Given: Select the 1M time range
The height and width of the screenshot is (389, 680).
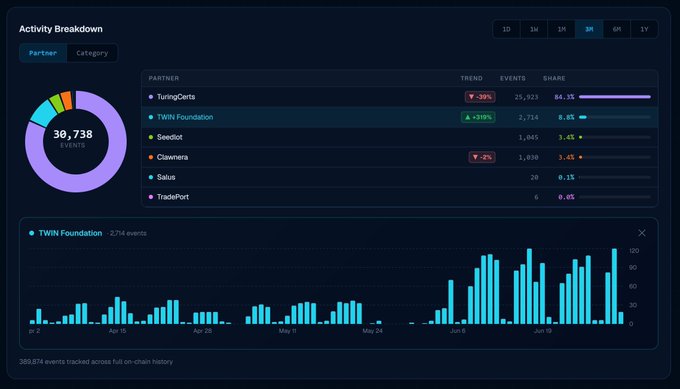Looking at the screenshot, I should 562,29.
